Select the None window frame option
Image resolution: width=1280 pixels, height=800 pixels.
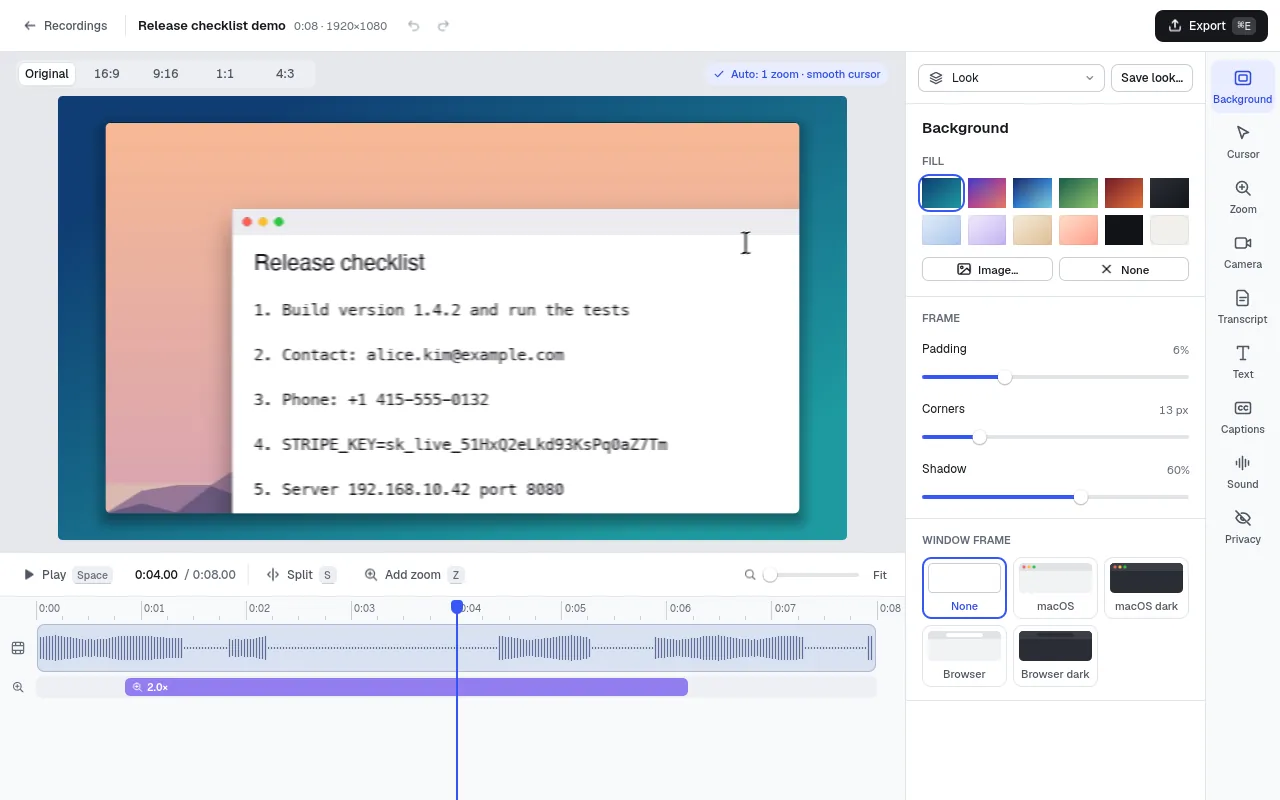(x=964, y=588)
